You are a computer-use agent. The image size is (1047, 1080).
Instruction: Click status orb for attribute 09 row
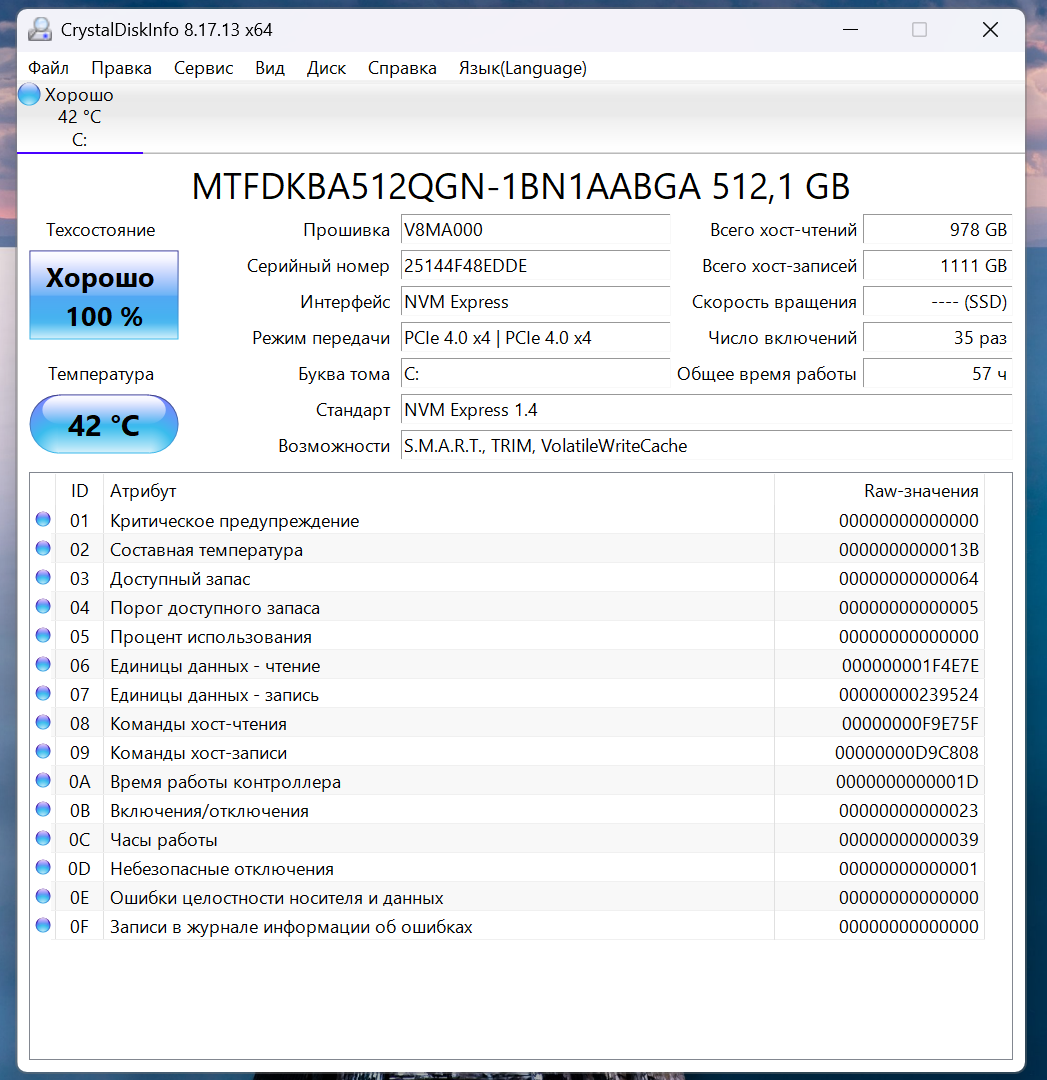coord(43,751)
